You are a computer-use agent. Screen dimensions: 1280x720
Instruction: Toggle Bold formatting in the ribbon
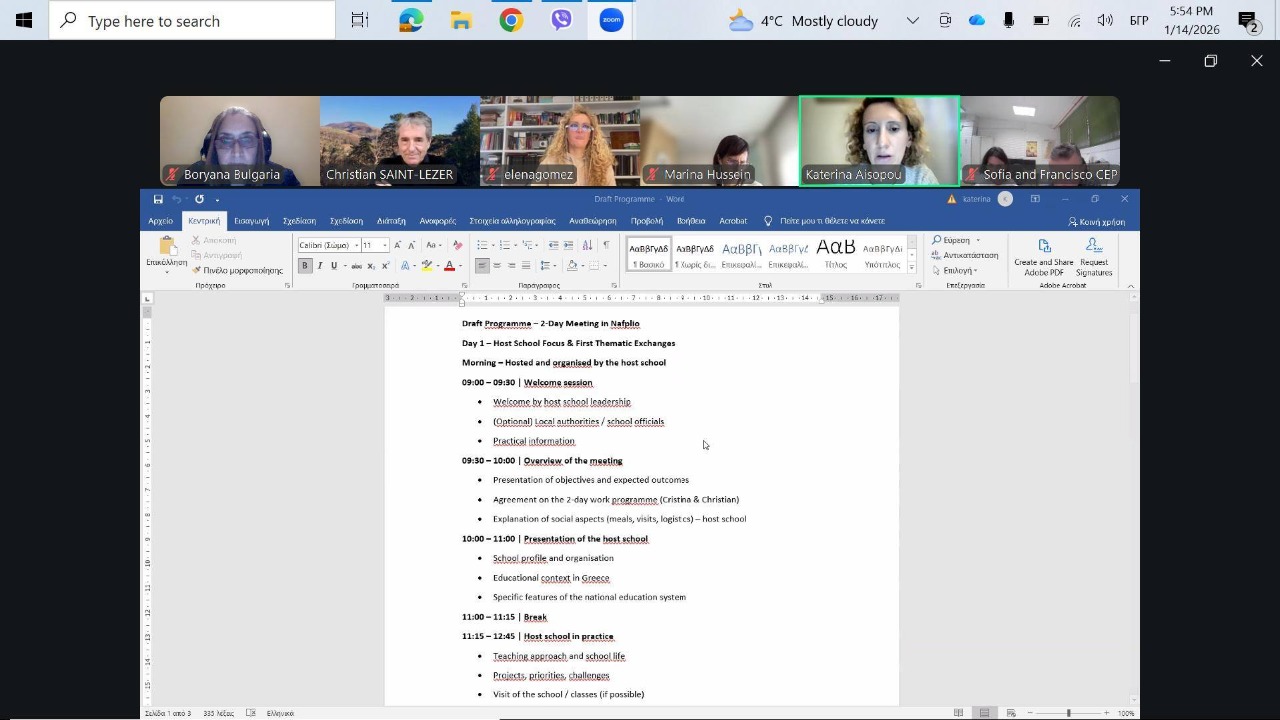pos(305,266)
